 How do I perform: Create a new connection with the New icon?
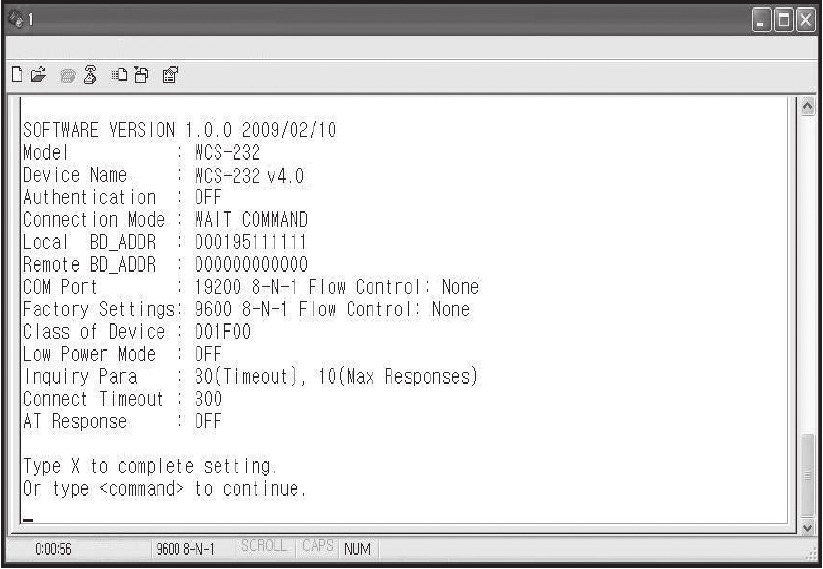click(x=17, y=76)
